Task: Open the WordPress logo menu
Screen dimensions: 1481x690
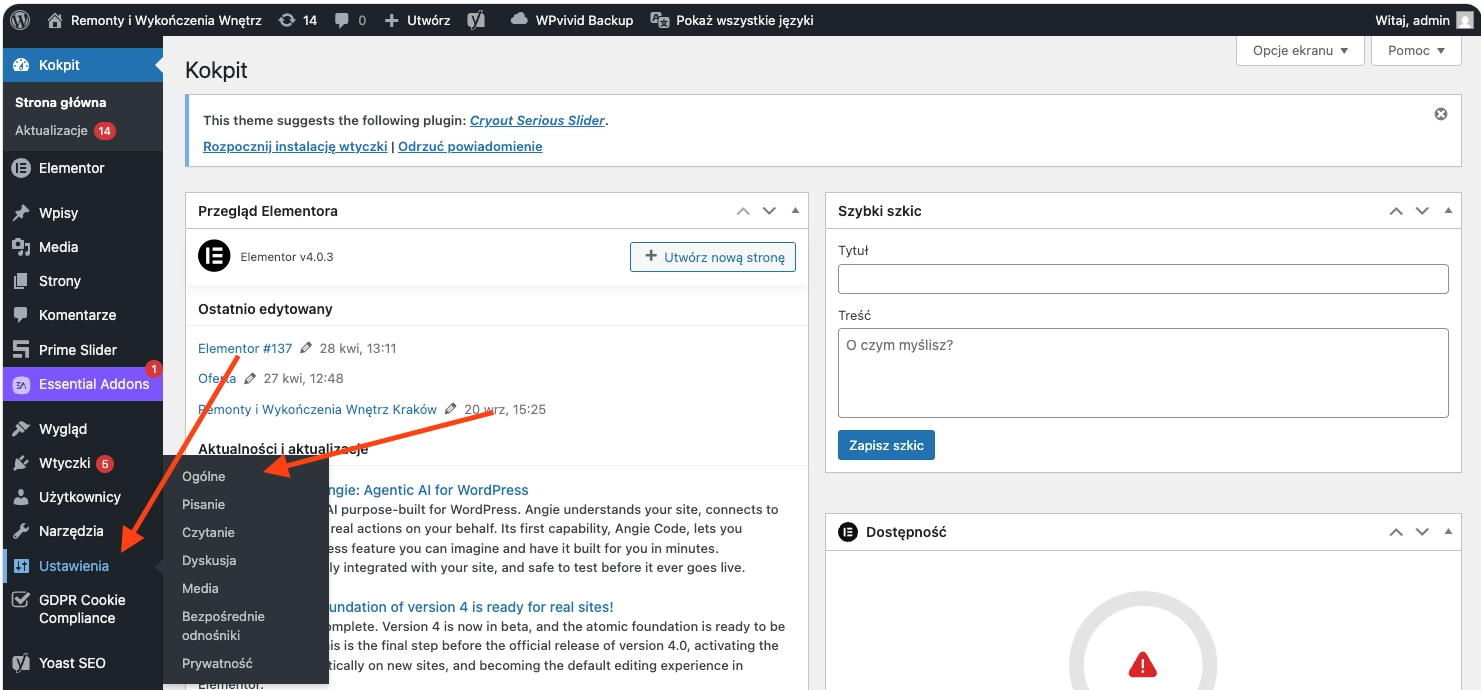Action: [x=21, y=20]
